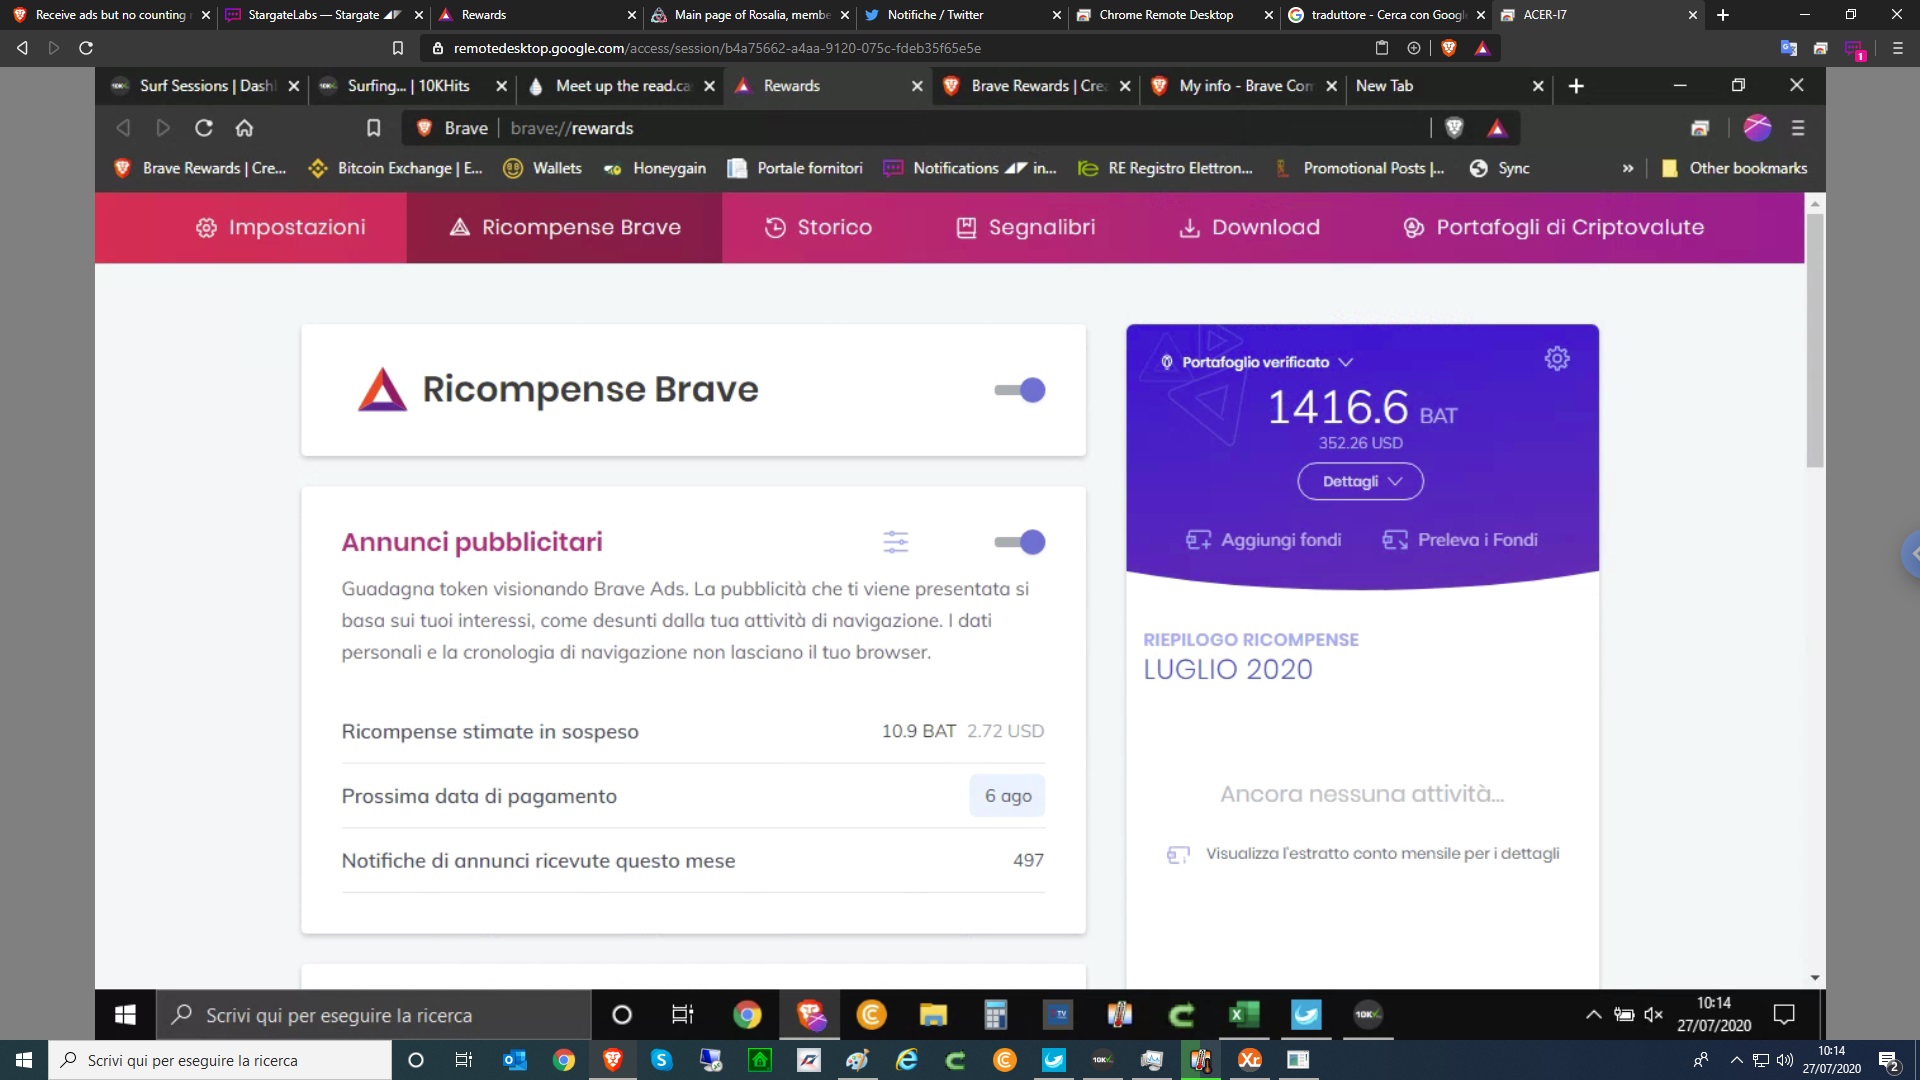
Task: Click remote taskbar search box
Action: [374, 1015]
